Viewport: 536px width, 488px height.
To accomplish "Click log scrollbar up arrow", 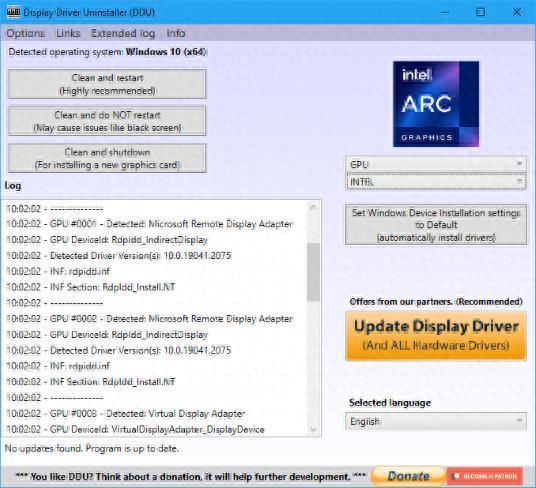I will pos(313,207).
